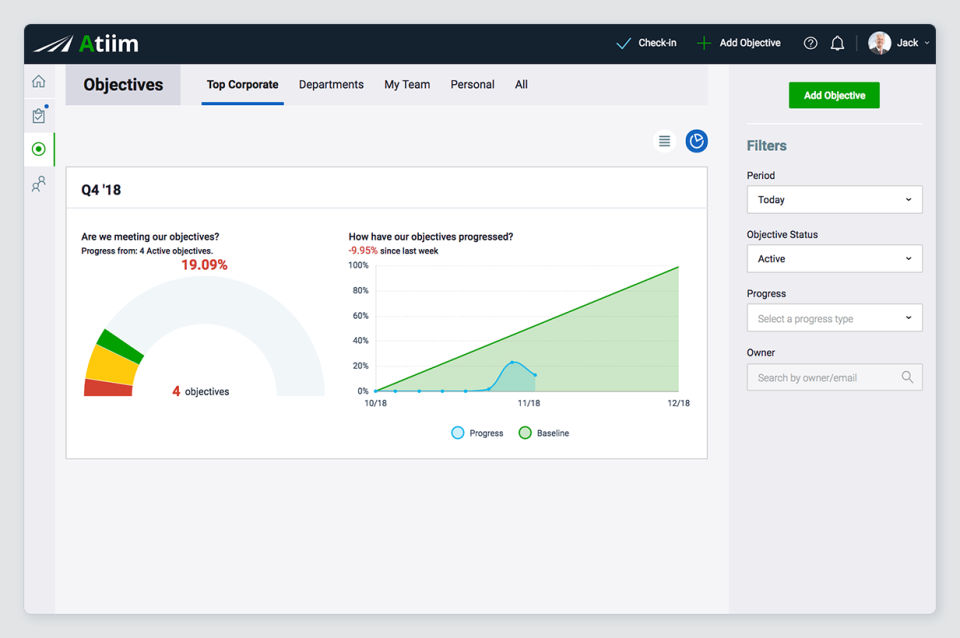This screenshot has width=960, height=638.
Task: Click the Atiim logo
Action: click(86, 43)
